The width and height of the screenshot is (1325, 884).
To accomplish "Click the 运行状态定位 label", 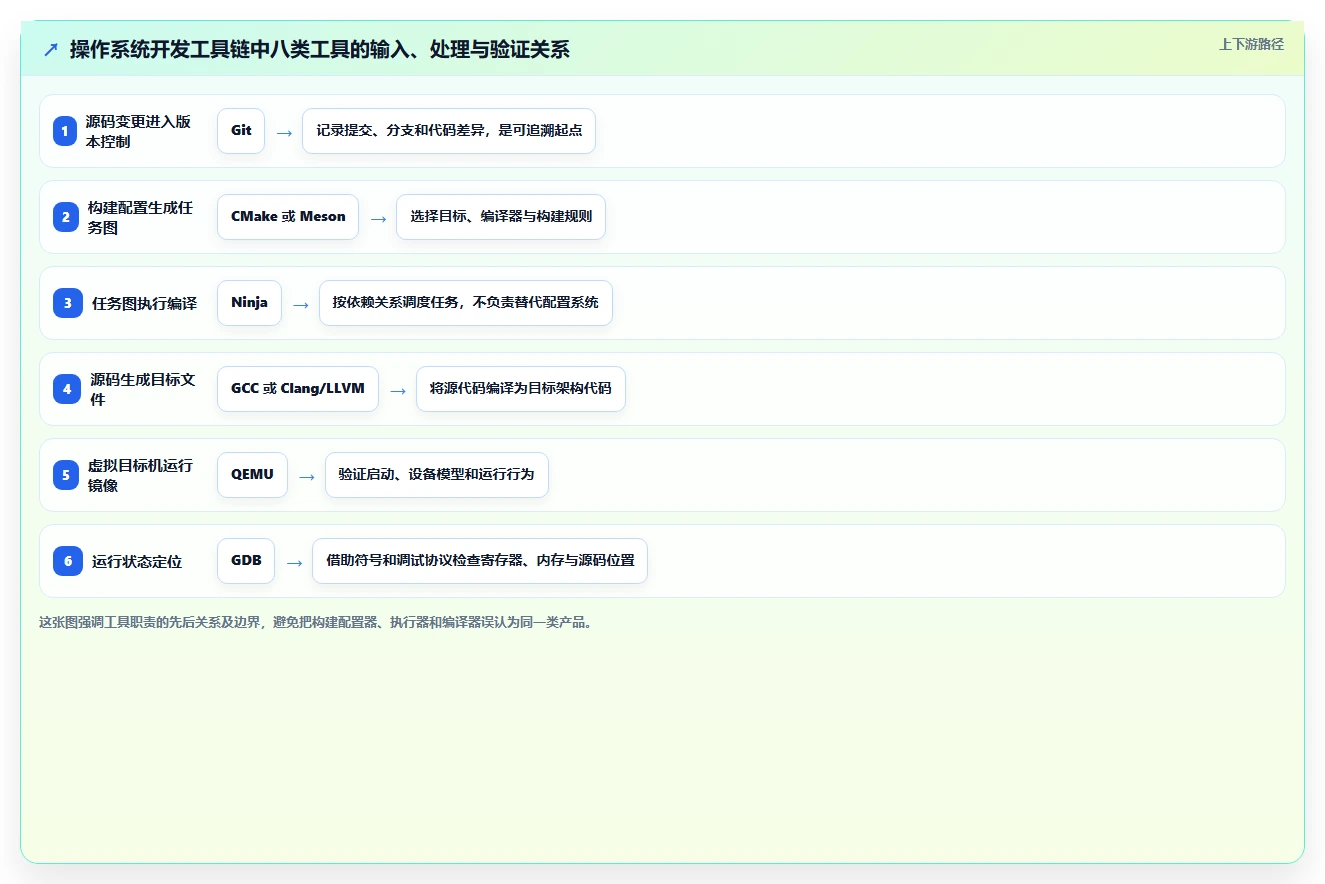I will click(137, 562).
